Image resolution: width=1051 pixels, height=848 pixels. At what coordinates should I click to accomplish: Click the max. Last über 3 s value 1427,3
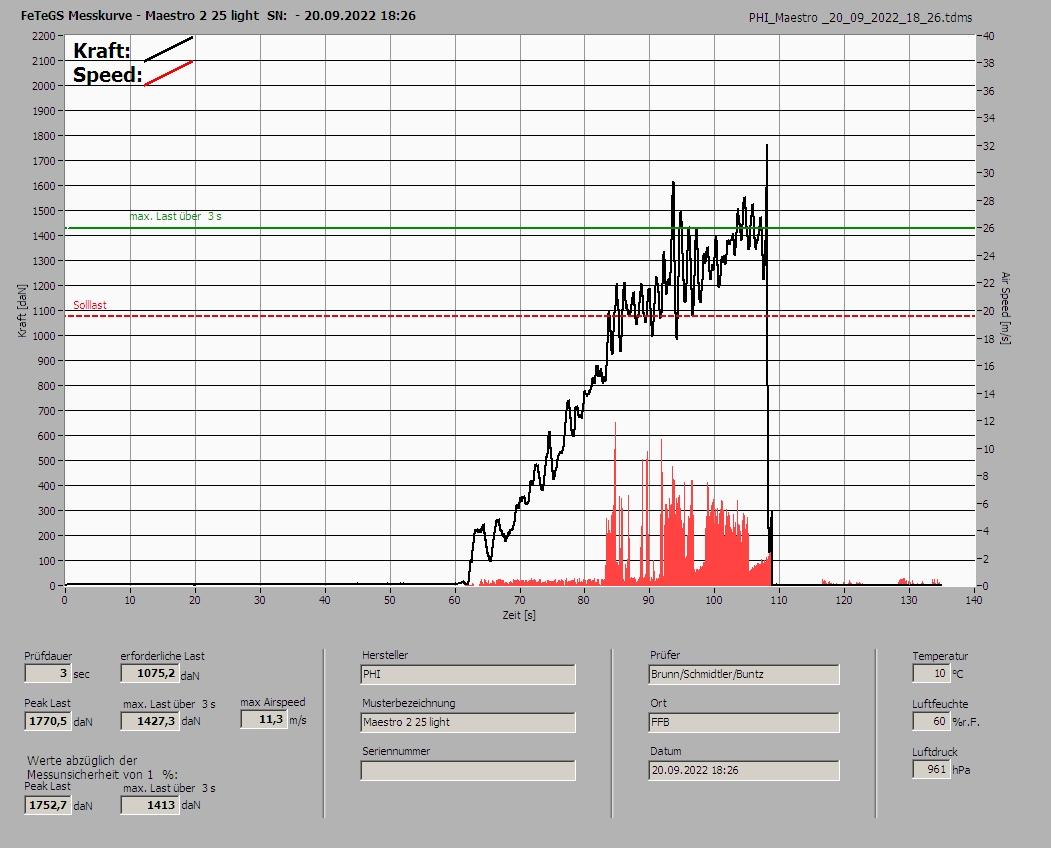(150, 721)
